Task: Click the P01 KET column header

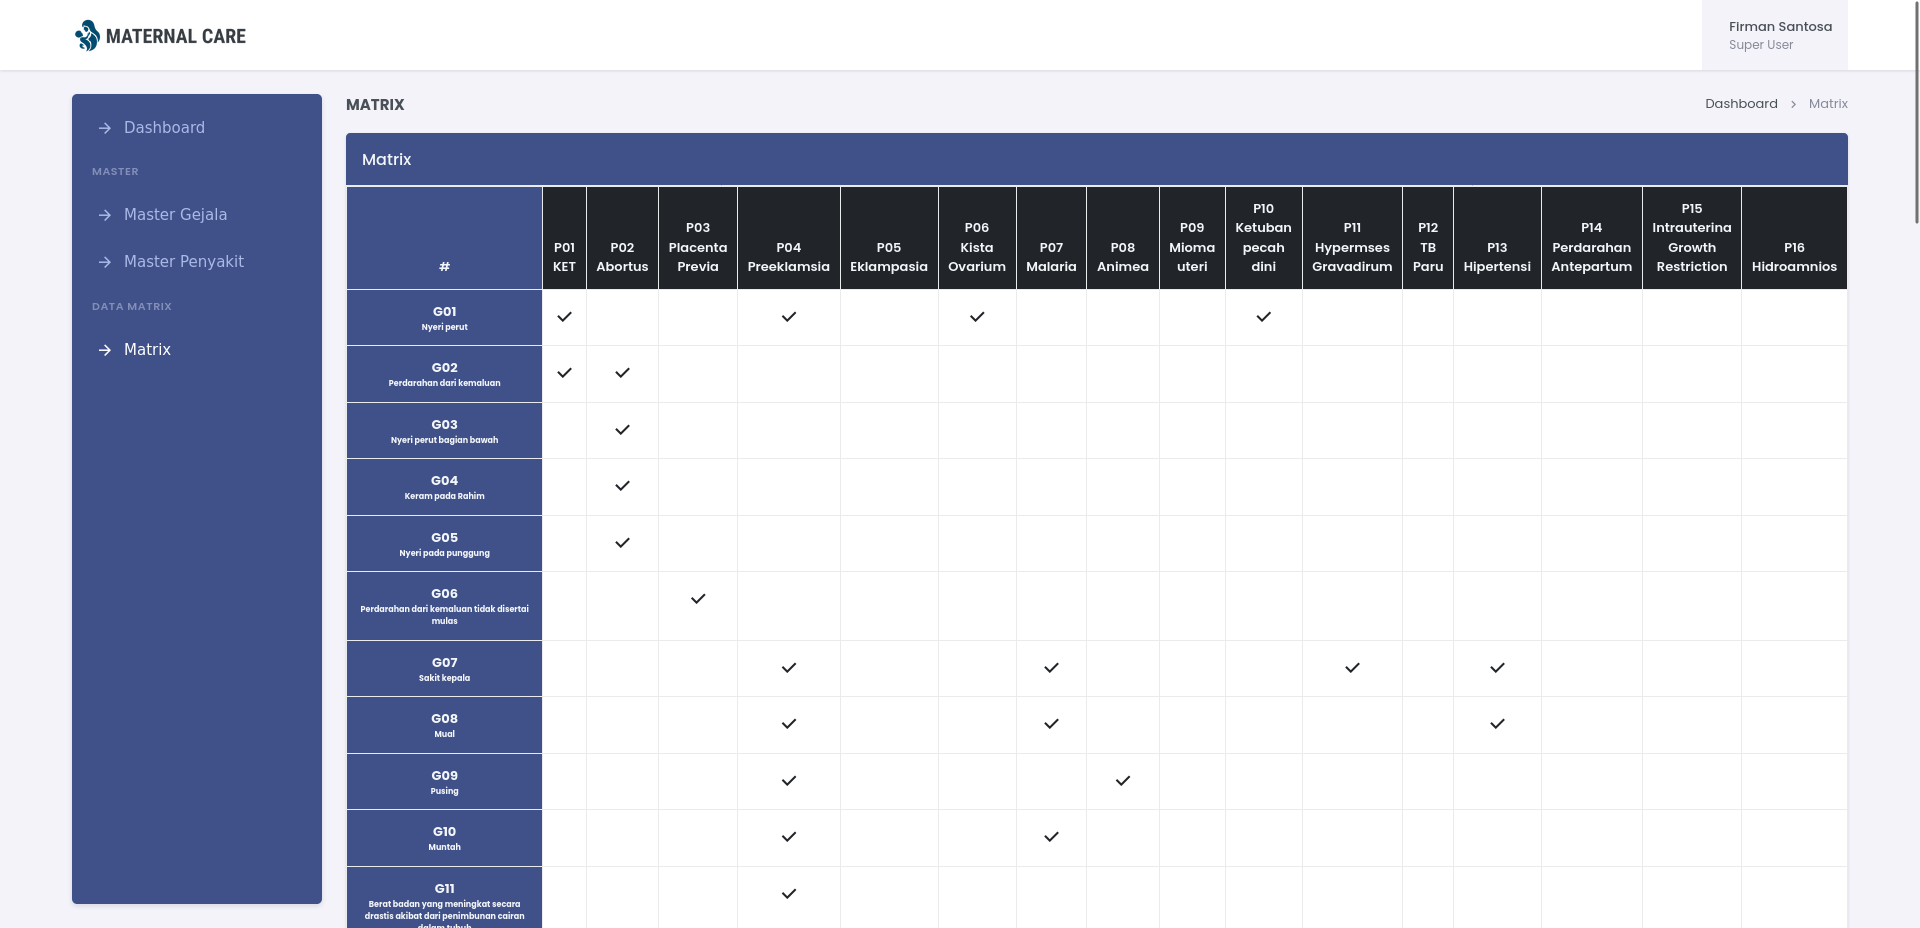Action: coord(564,238)
